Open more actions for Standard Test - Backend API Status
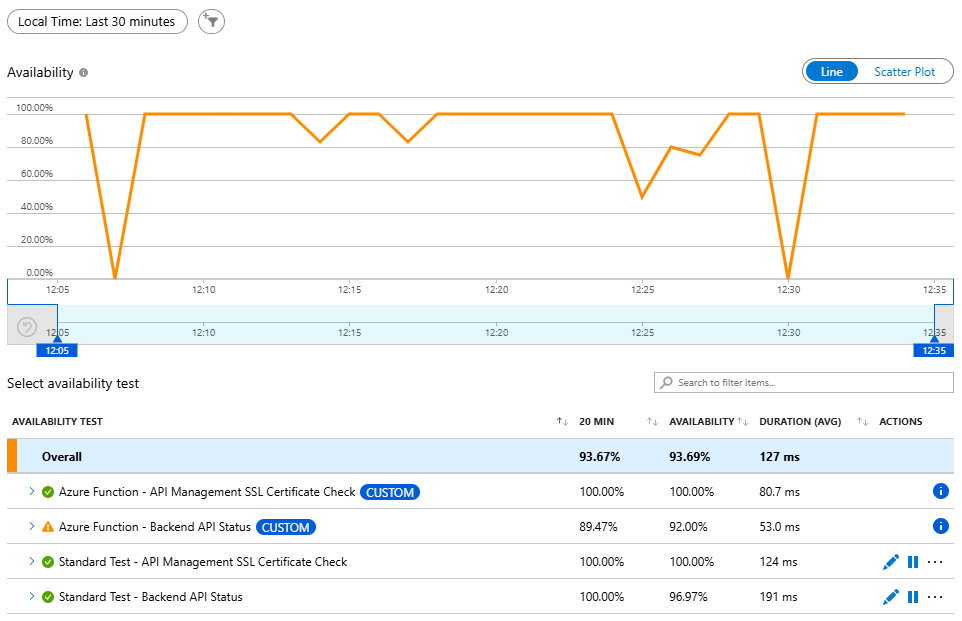 click(x=935, y=596)
